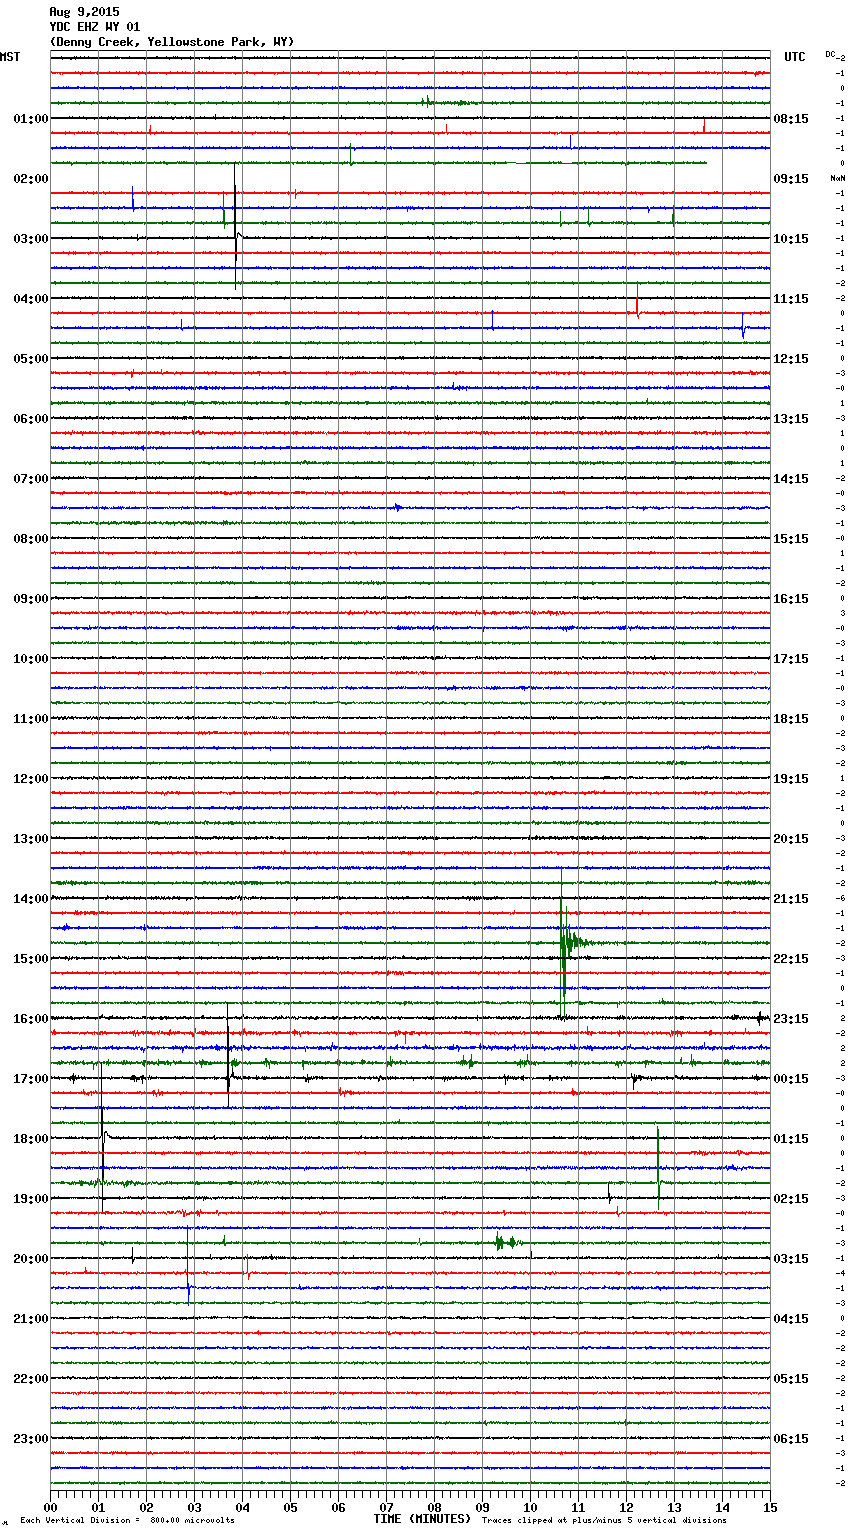
Task: Select the station code 'YDC EHZ WY 01'
Action: [95, 27]
